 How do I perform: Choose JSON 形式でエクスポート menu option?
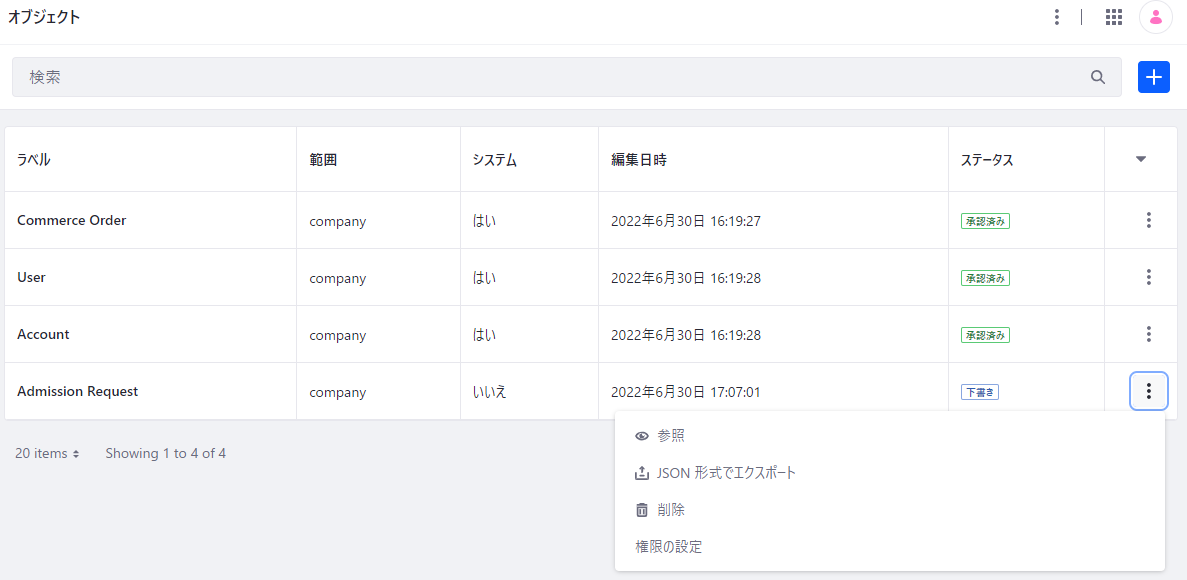(725, 473)
